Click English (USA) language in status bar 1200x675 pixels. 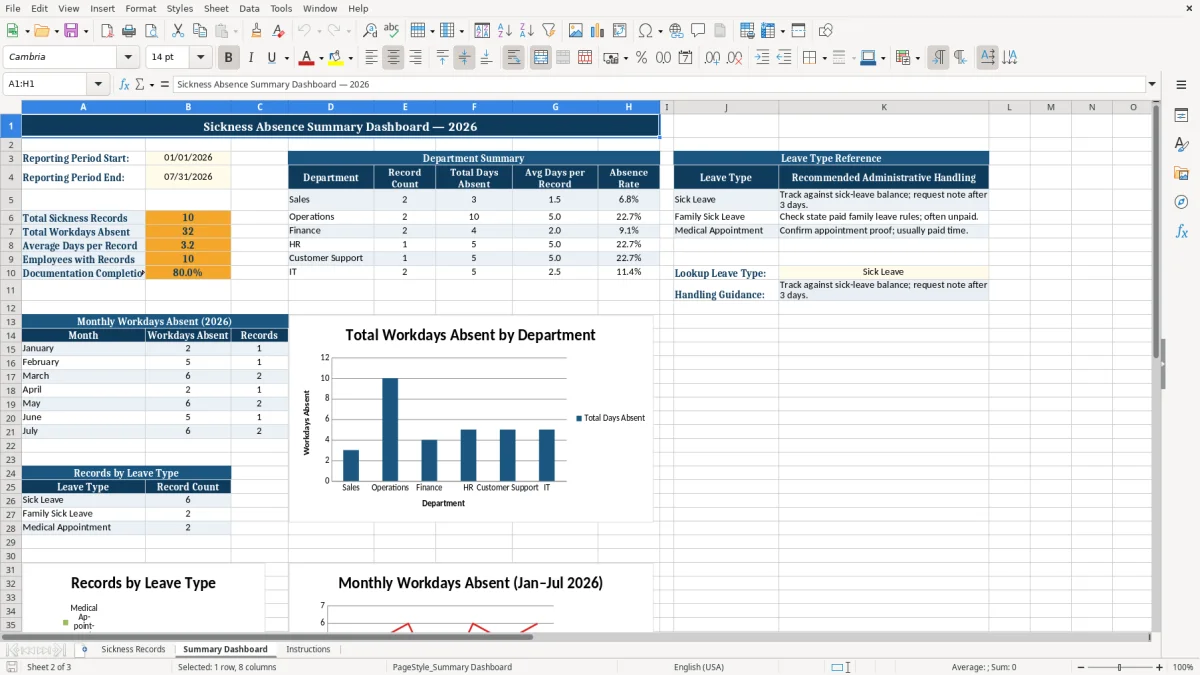coord(699,667)
